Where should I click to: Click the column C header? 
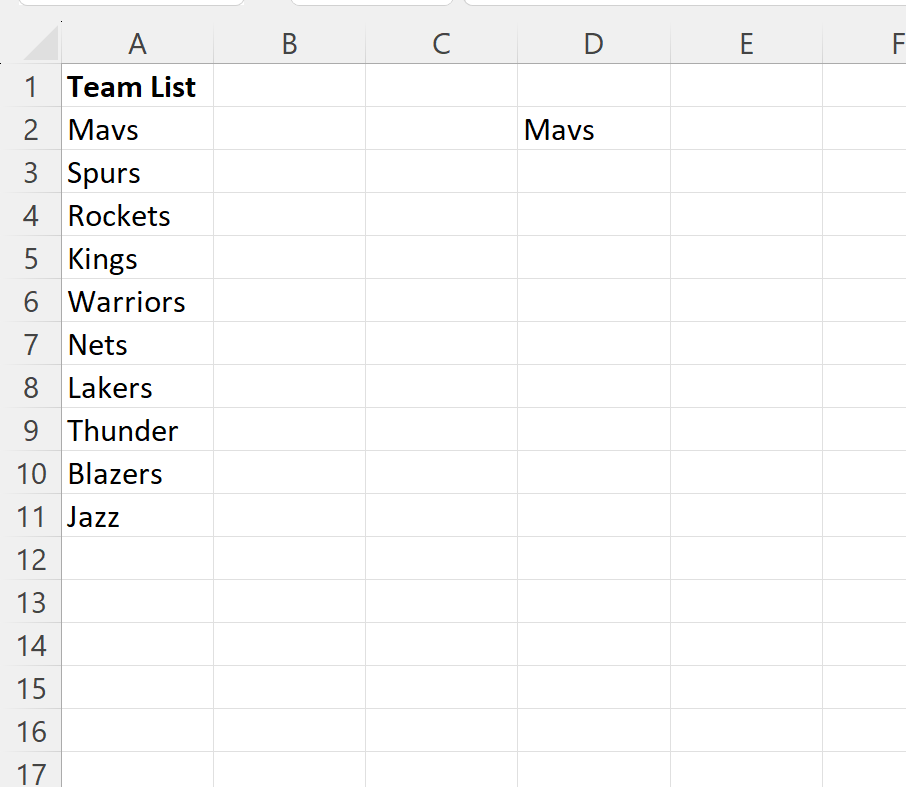441,44
